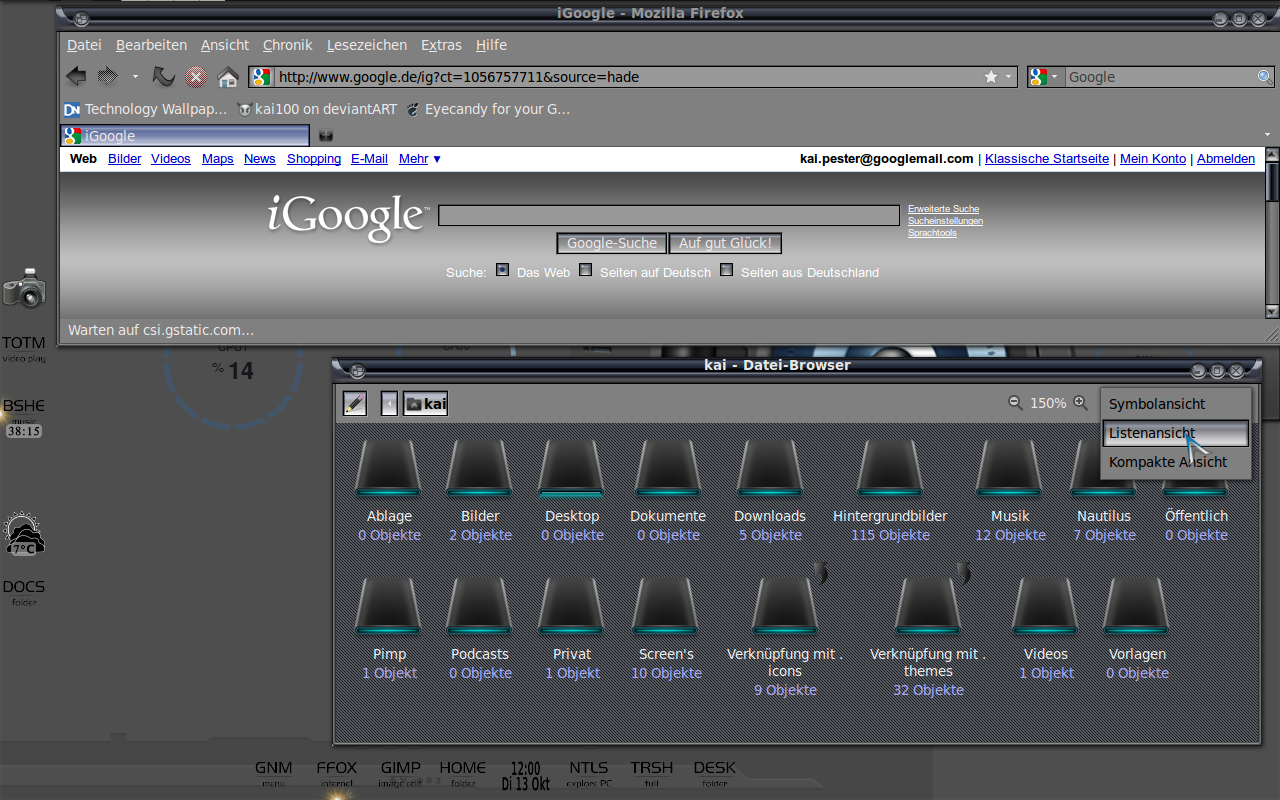This screenshot has width=1280, height=800.
Task: Open GIMP dock launcher
Action: tap(400, 773)
